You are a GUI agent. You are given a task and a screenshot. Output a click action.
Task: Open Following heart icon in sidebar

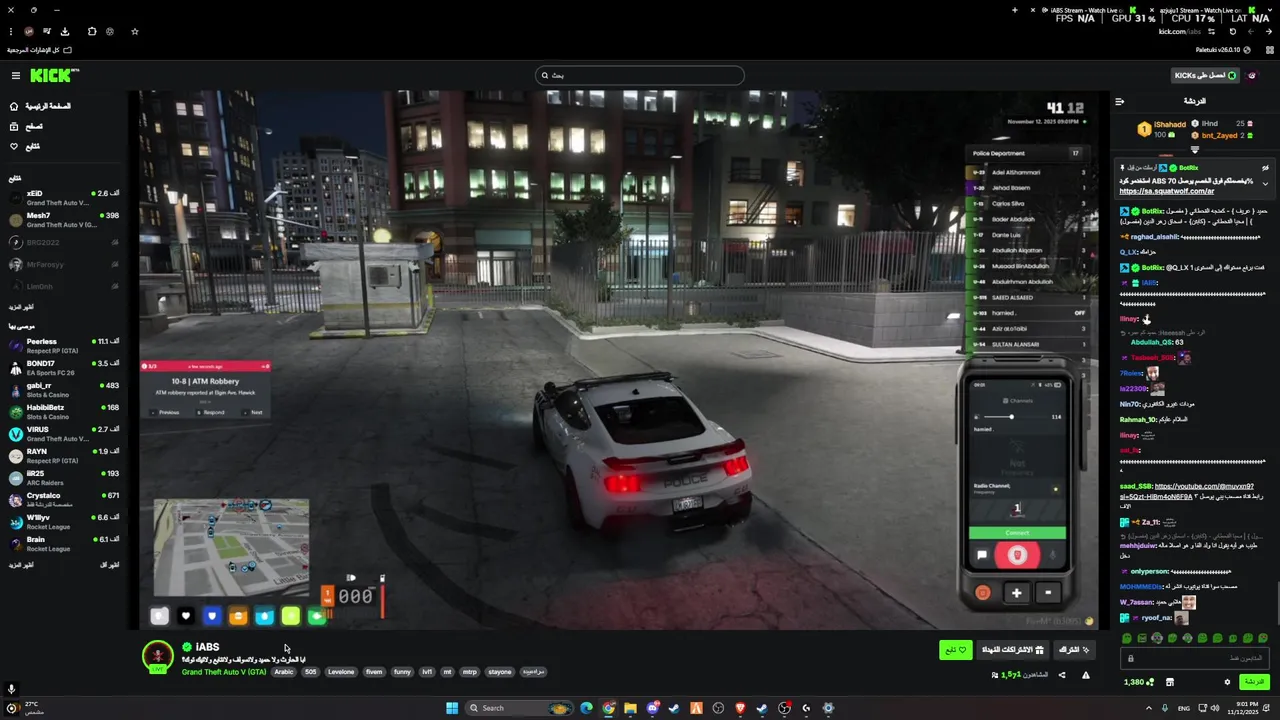click(14, 146)
